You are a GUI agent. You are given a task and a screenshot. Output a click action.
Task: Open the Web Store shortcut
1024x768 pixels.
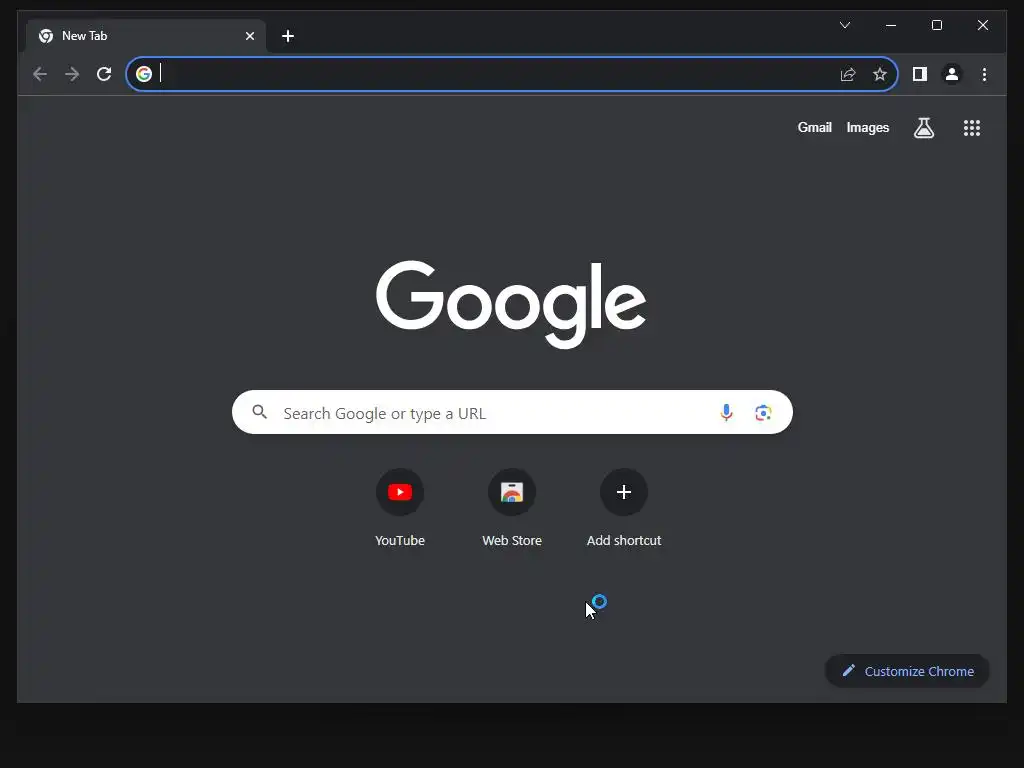[x=512, y=507]
